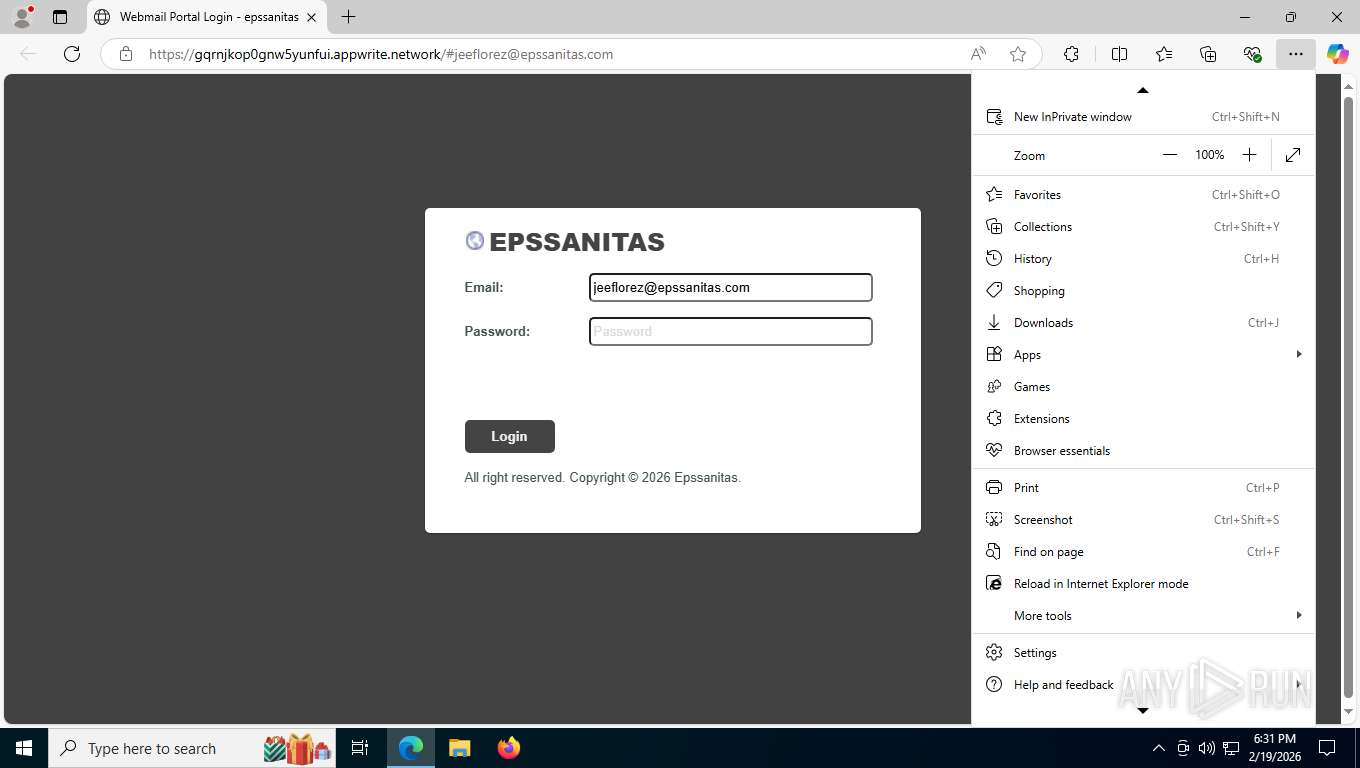The image size is (1360, 768).
Task: Focus the Password input field
Action: tap(731, 331)
